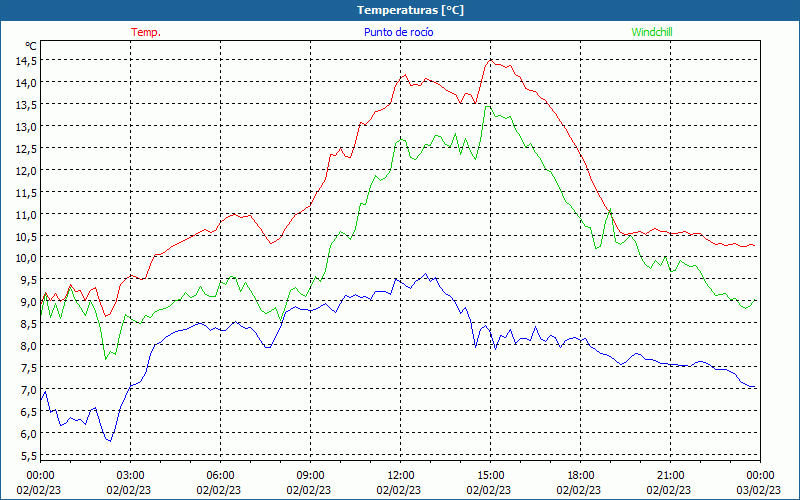Click the '11,5' y-axis value
Viewport: 800px width, 500px height.
click(x=26, y=192)
